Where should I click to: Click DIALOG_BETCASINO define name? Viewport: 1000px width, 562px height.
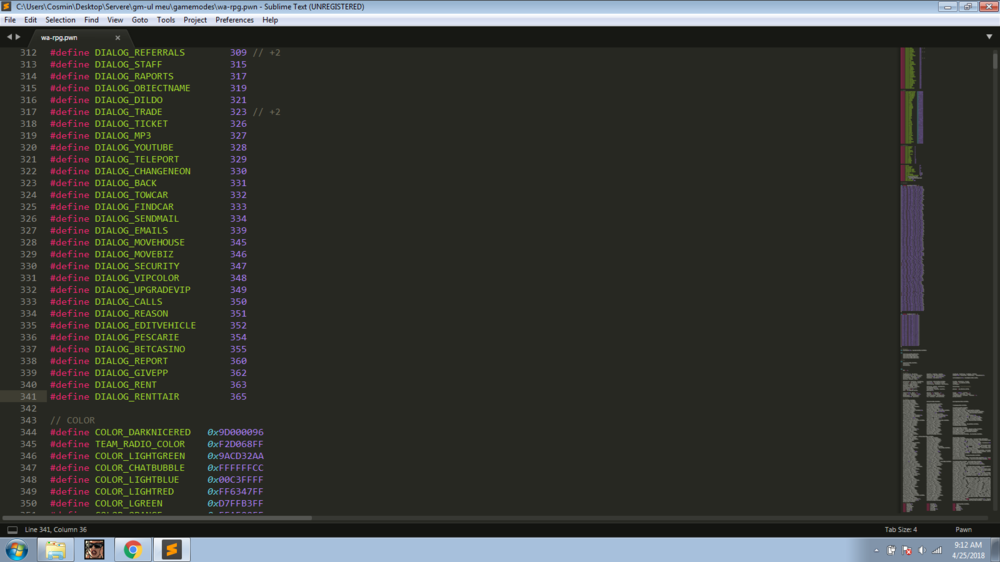pyautogui.click(x=140, y=349)
